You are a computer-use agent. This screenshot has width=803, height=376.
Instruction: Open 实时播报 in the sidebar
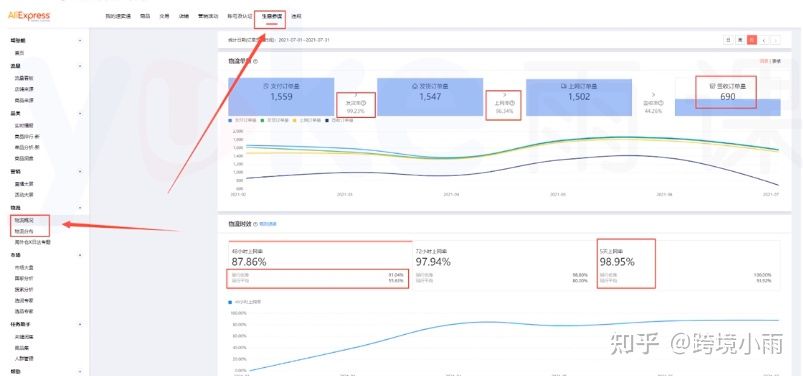[24, 125]
